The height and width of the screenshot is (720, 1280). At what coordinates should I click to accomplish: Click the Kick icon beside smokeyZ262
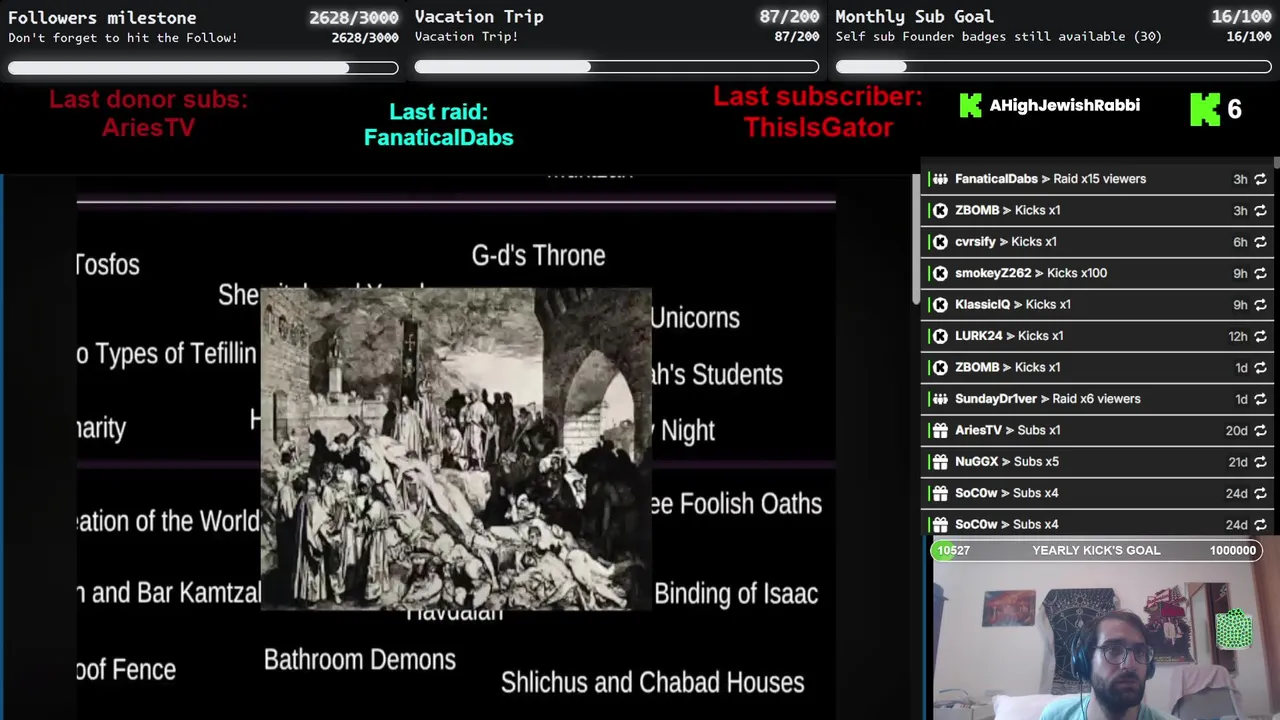pyautogui.click(x=940, y=273)
